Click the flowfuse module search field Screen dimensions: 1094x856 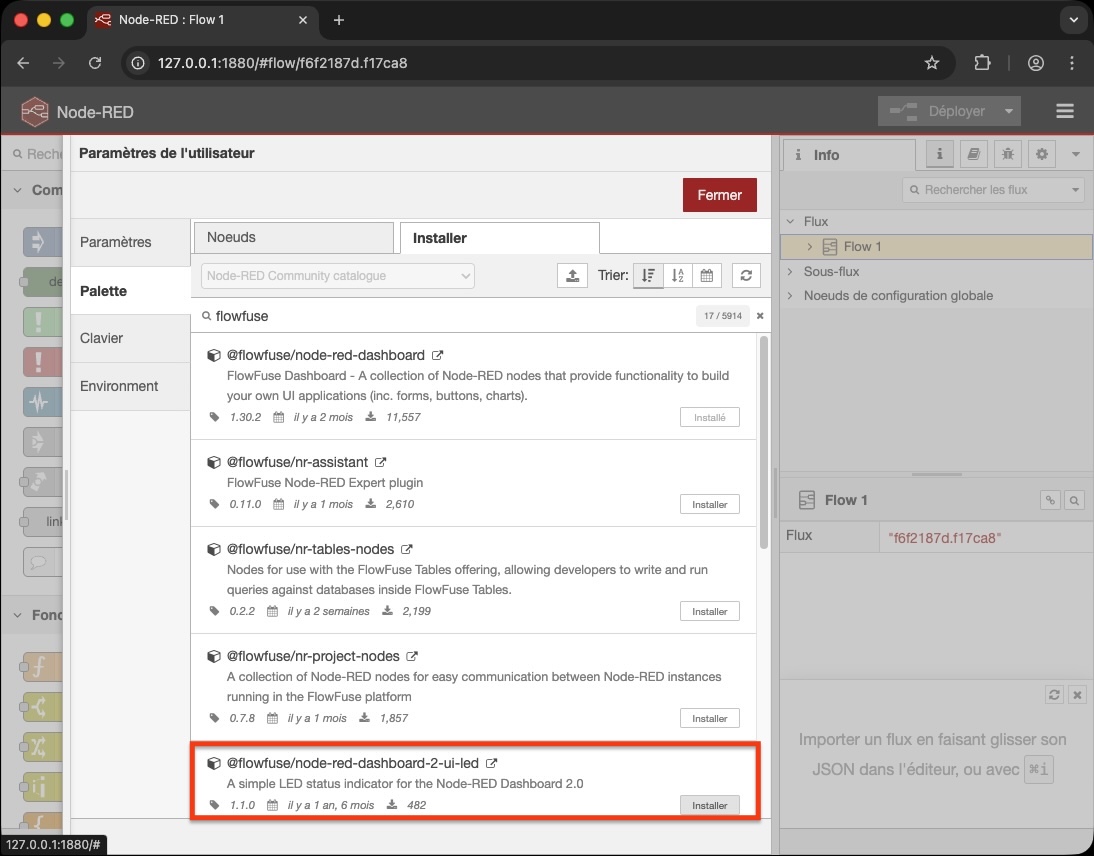point(450,316)
